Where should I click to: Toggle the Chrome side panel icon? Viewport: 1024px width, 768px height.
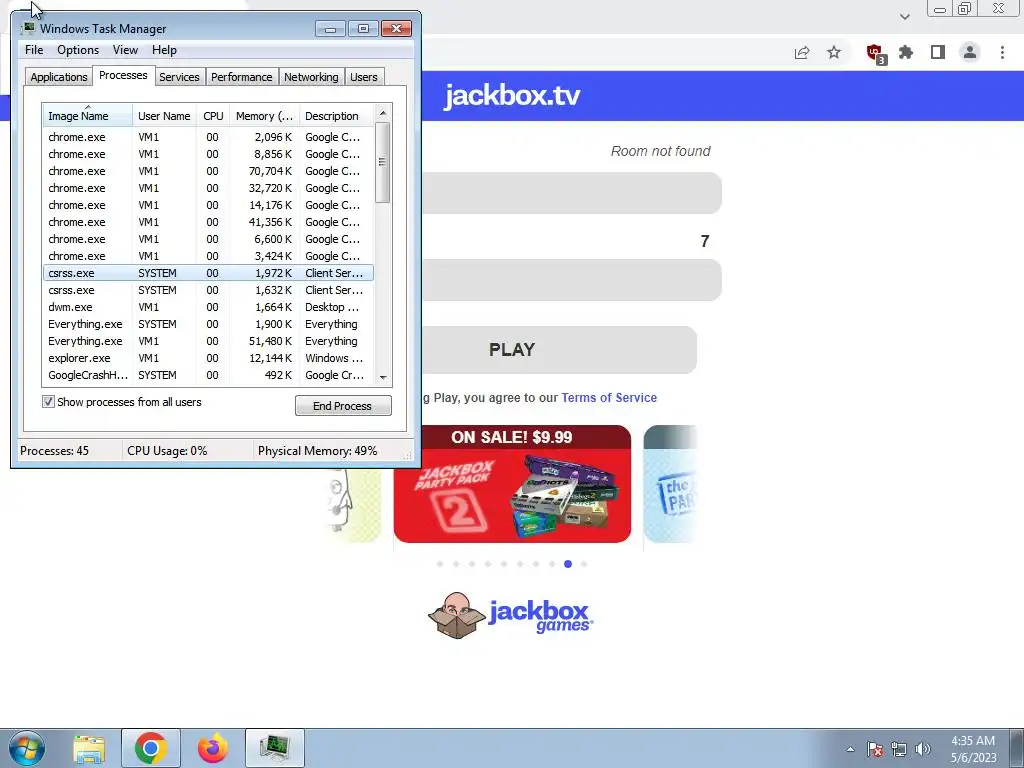click(x=938, y=52)
